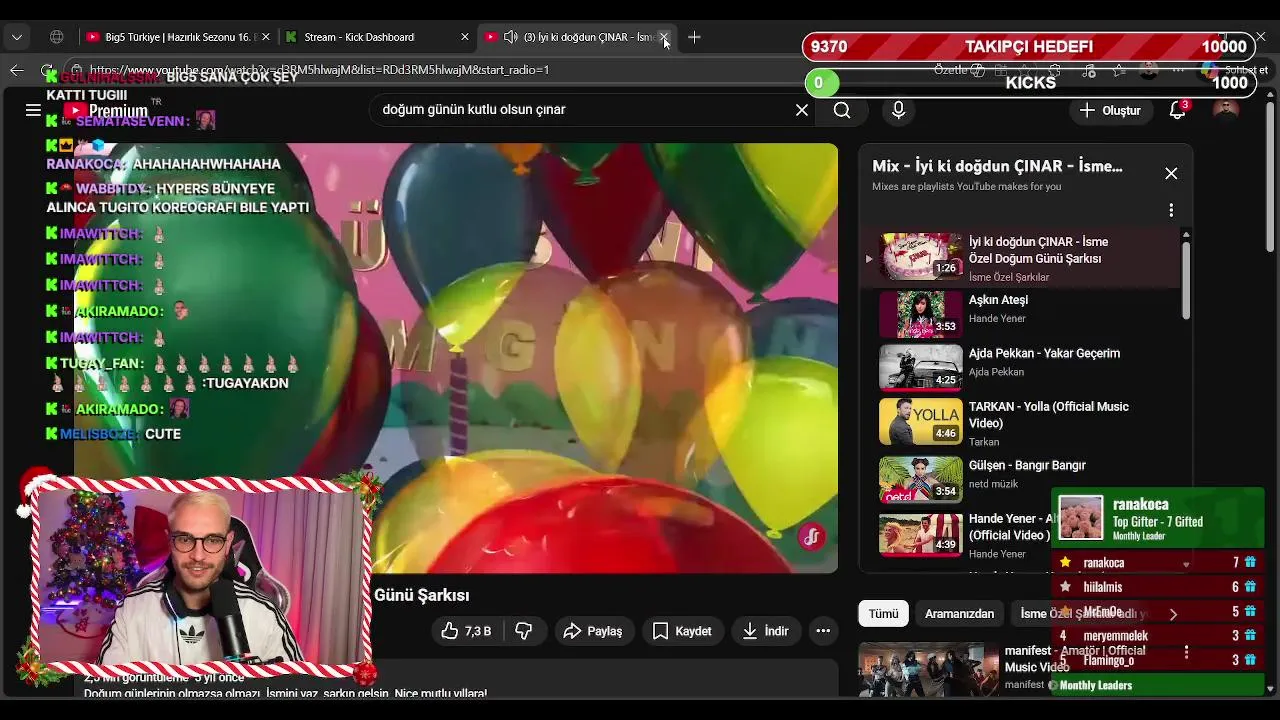Download the video with İndir
Image resolution: width=1280 pixels, height=720 pixels.
point(766,631)
